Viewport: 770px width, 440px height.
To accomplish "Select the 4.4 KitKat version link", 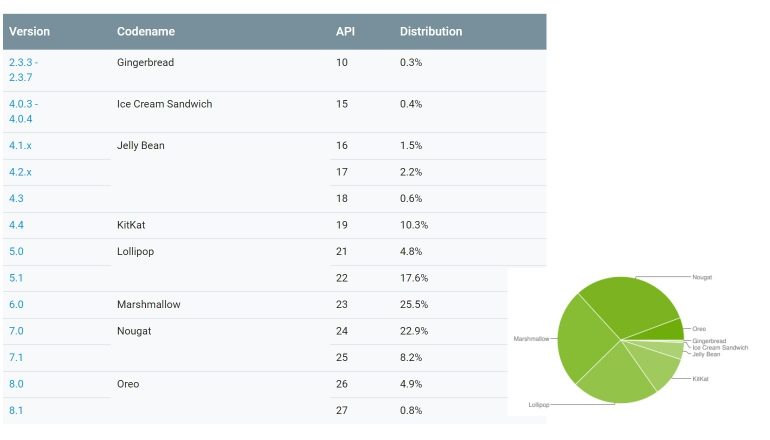I will [x=16, y=225].
